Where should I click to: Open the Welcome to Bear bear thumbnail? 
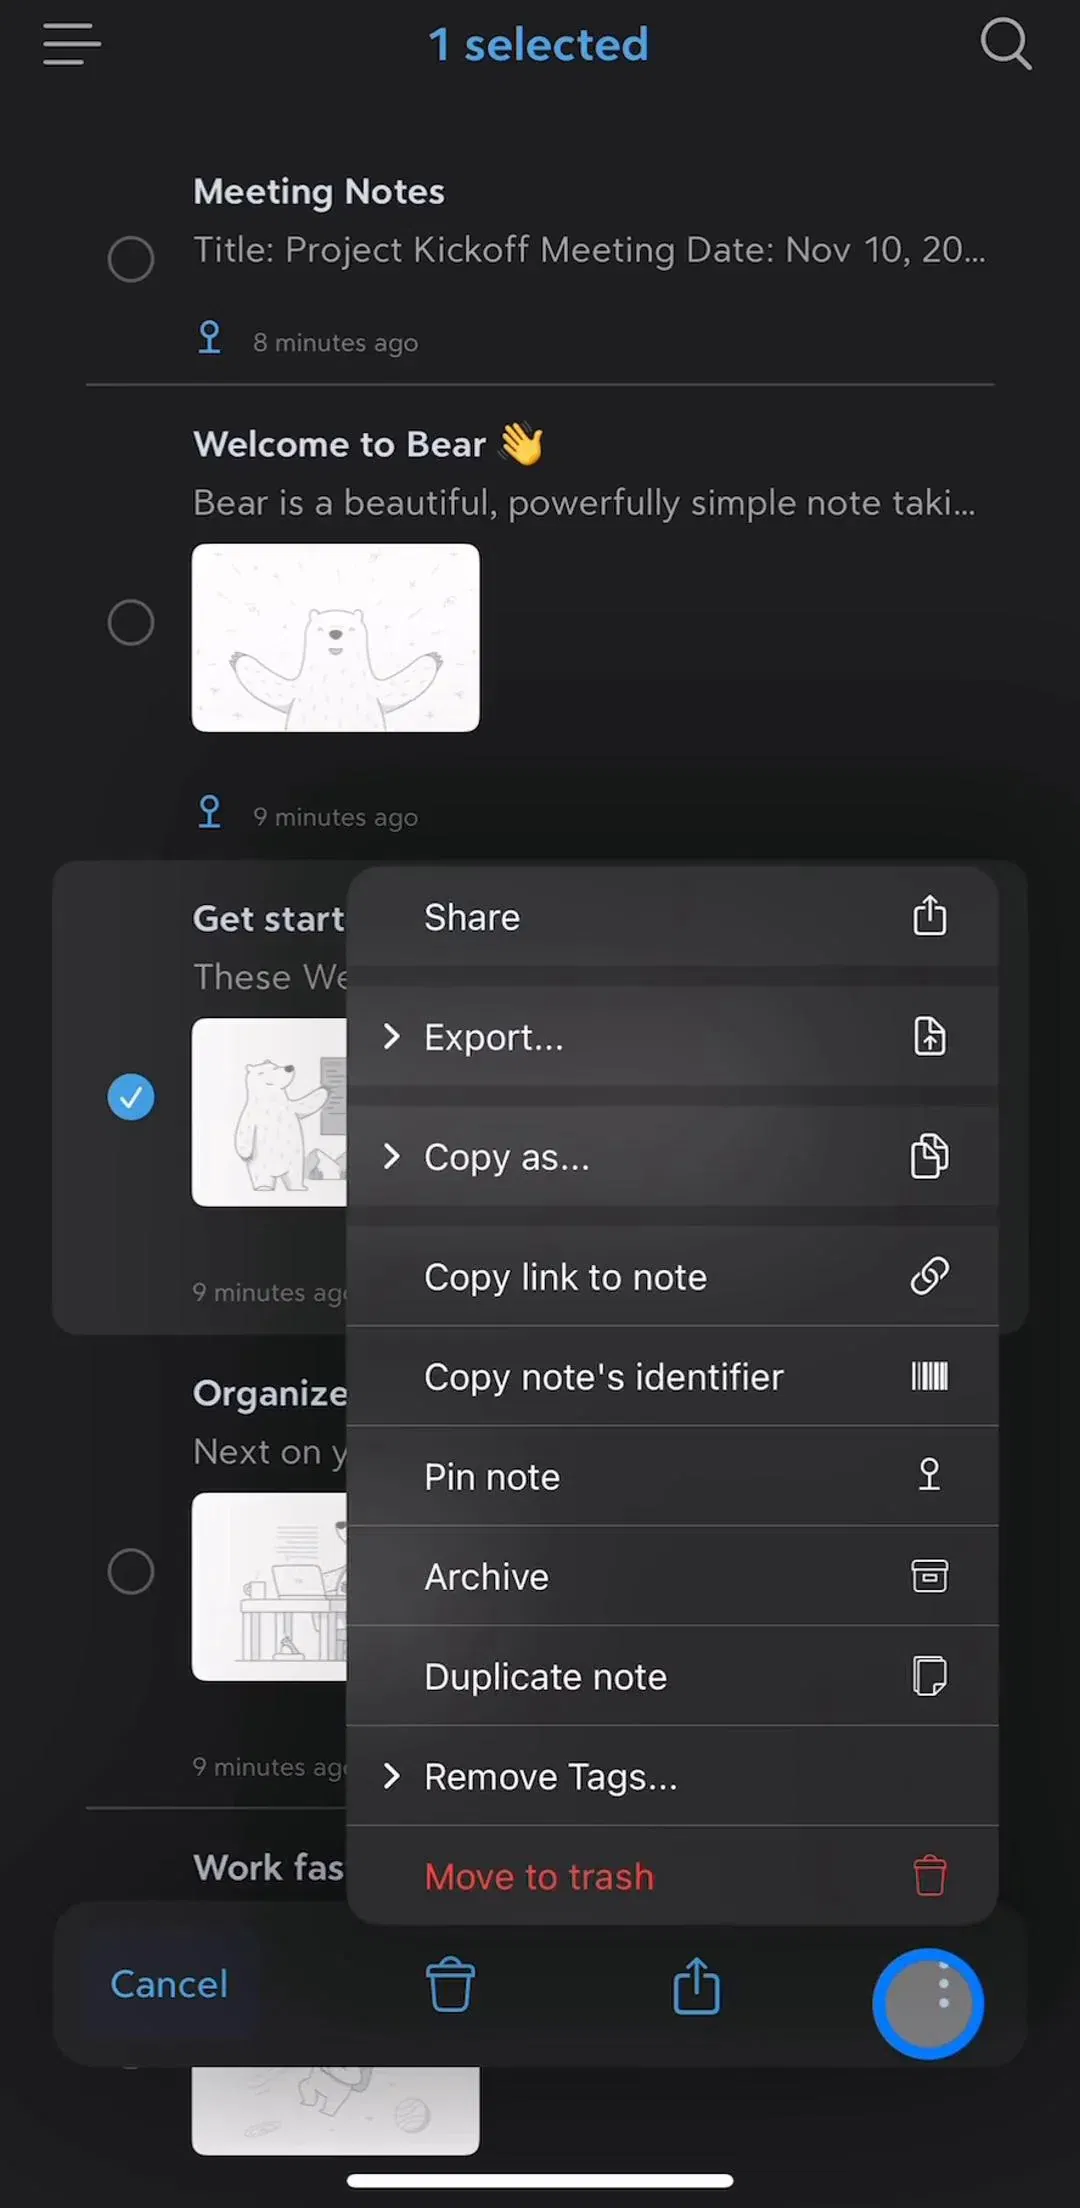pos(335,638)
